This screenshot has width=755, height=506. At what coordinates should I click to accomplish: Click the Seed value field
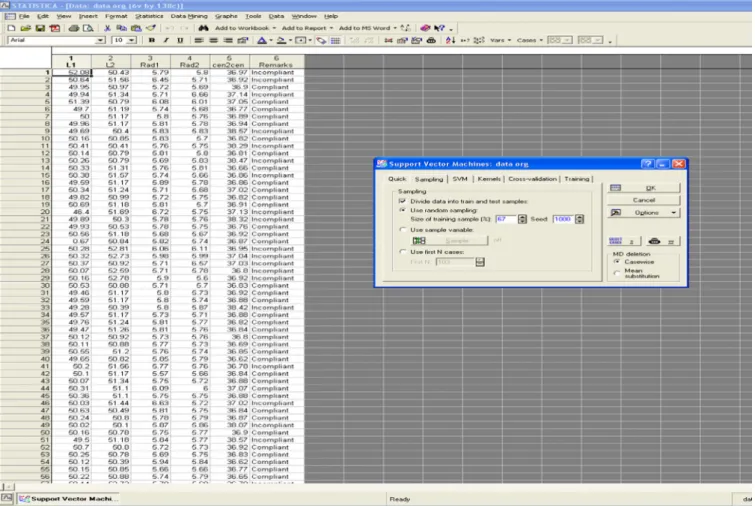(x=564, y=220)
